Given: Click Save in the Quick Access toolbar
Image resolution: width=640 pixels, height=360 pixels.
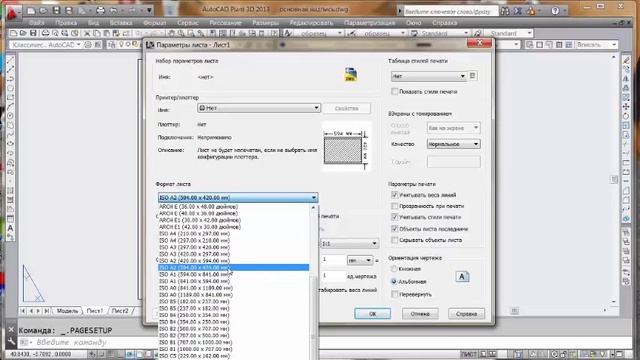Looking at the screenshot, I should pos(56,11).
